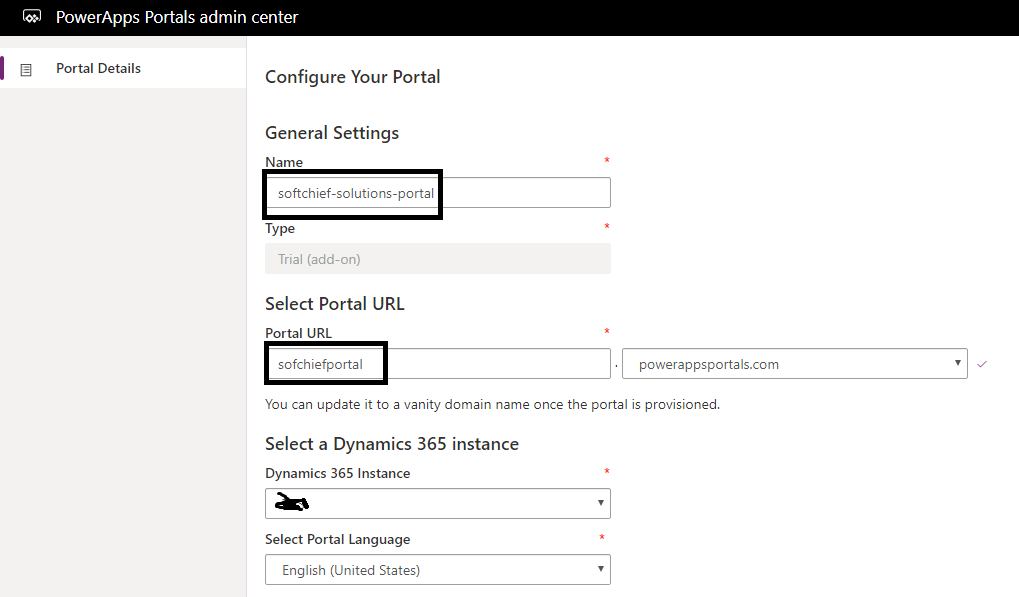Click the PowerApps logo icon in header
The width and height of the screenshot is (1019, 597).
point(32,17)
